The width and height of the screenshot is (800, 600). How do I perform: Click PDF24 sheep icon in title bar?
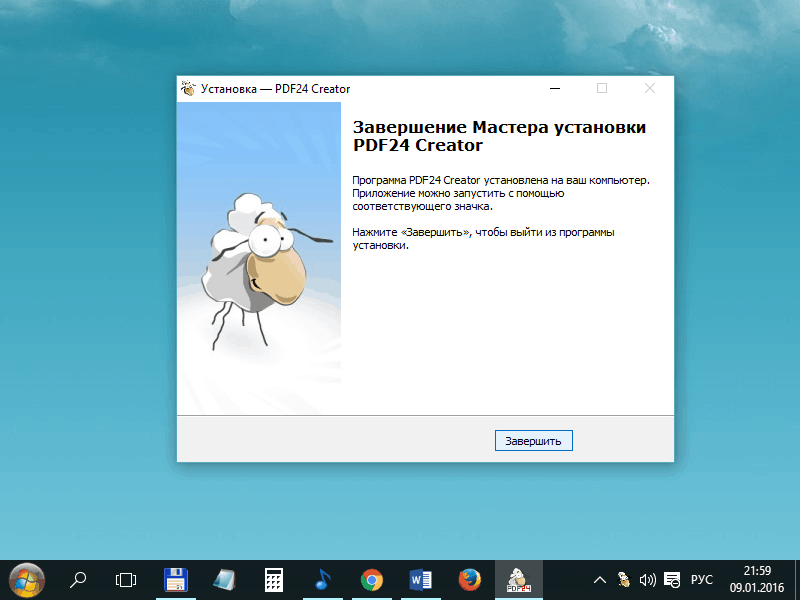(x=188, y=89)
